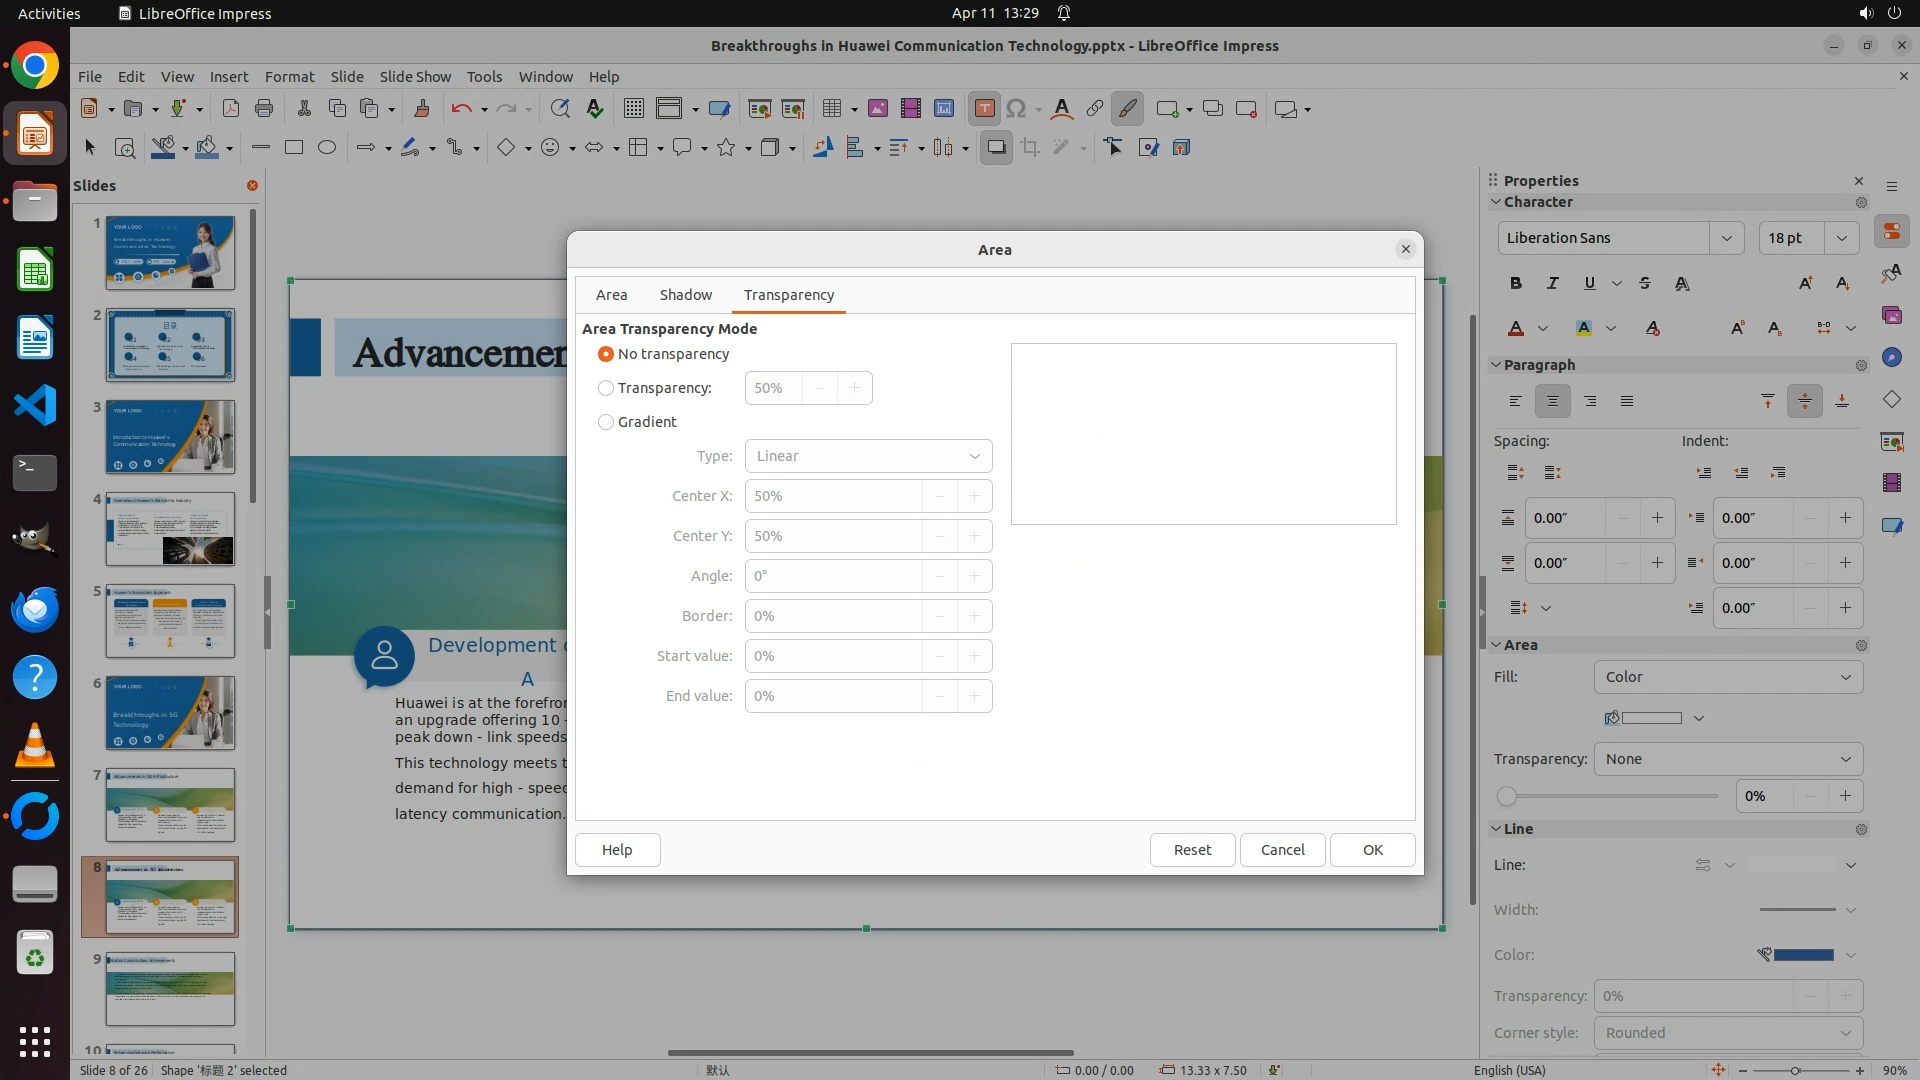Expand the font name Liberation Sans dropdown

coord(1726,238)
